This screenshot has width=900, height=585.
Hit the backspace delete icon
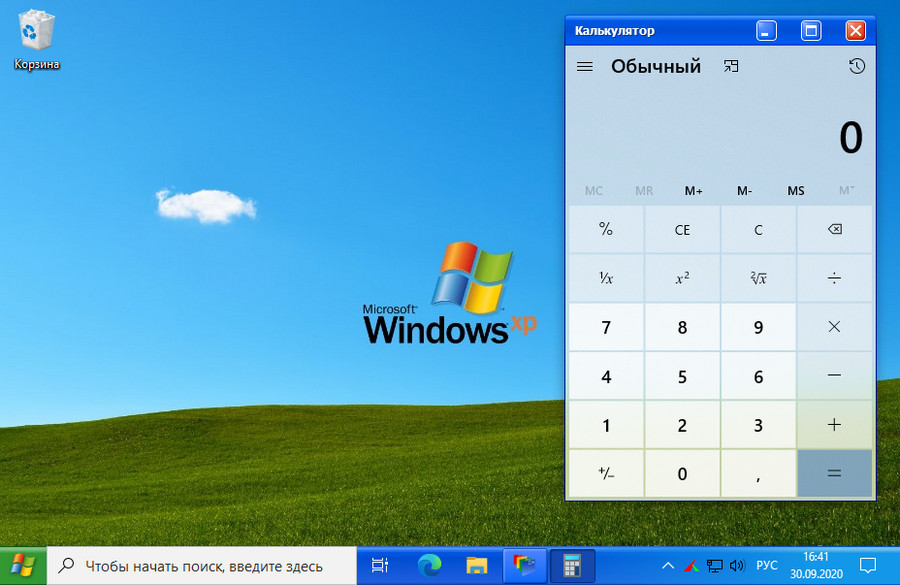[835, 230]
